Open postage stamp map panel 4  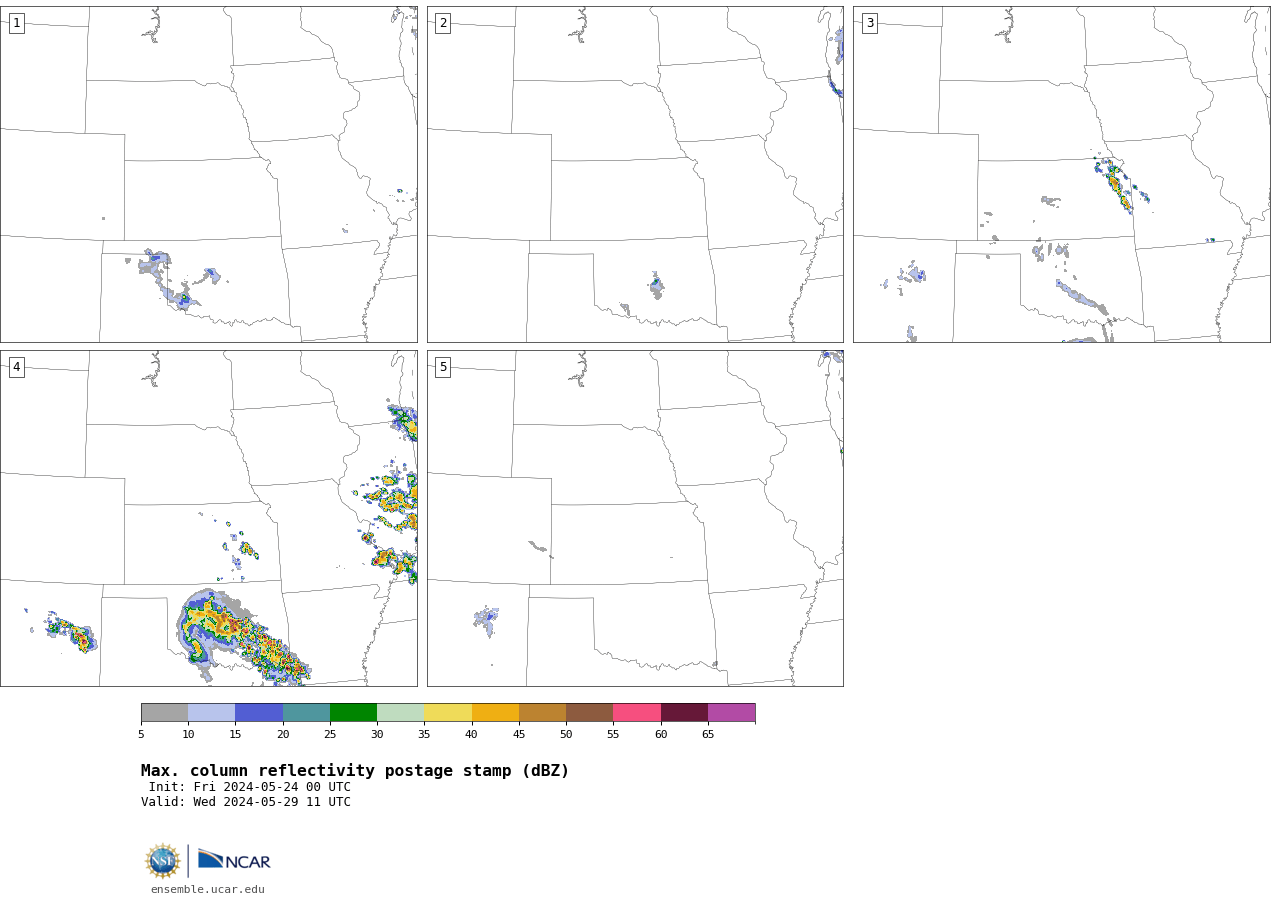[209, 518]
